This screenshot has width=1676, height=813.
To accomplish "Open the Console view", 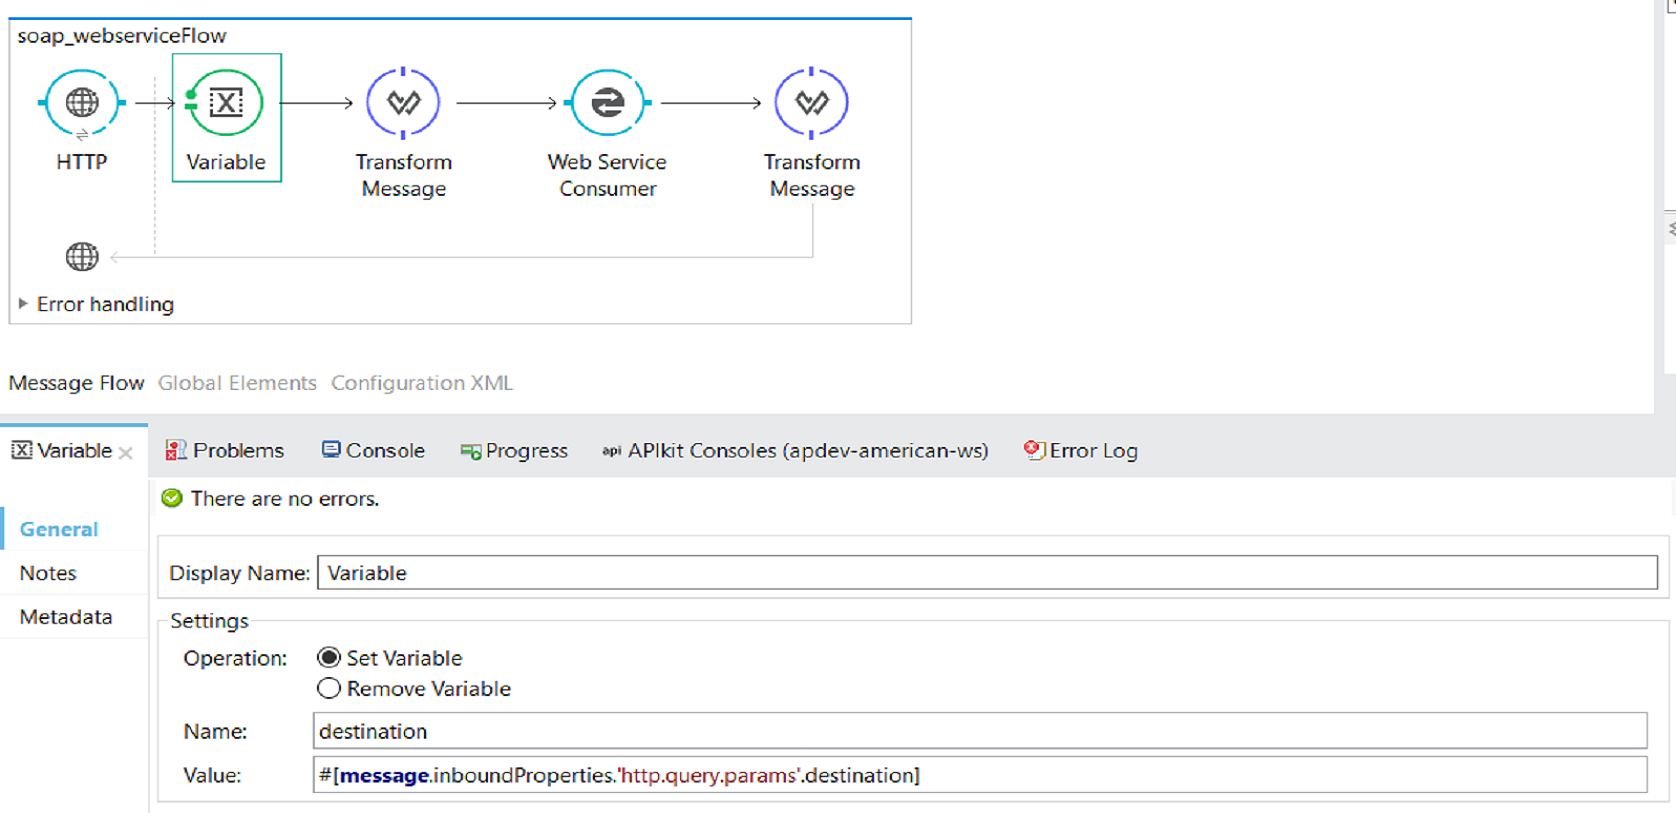I will coord(373,451).
